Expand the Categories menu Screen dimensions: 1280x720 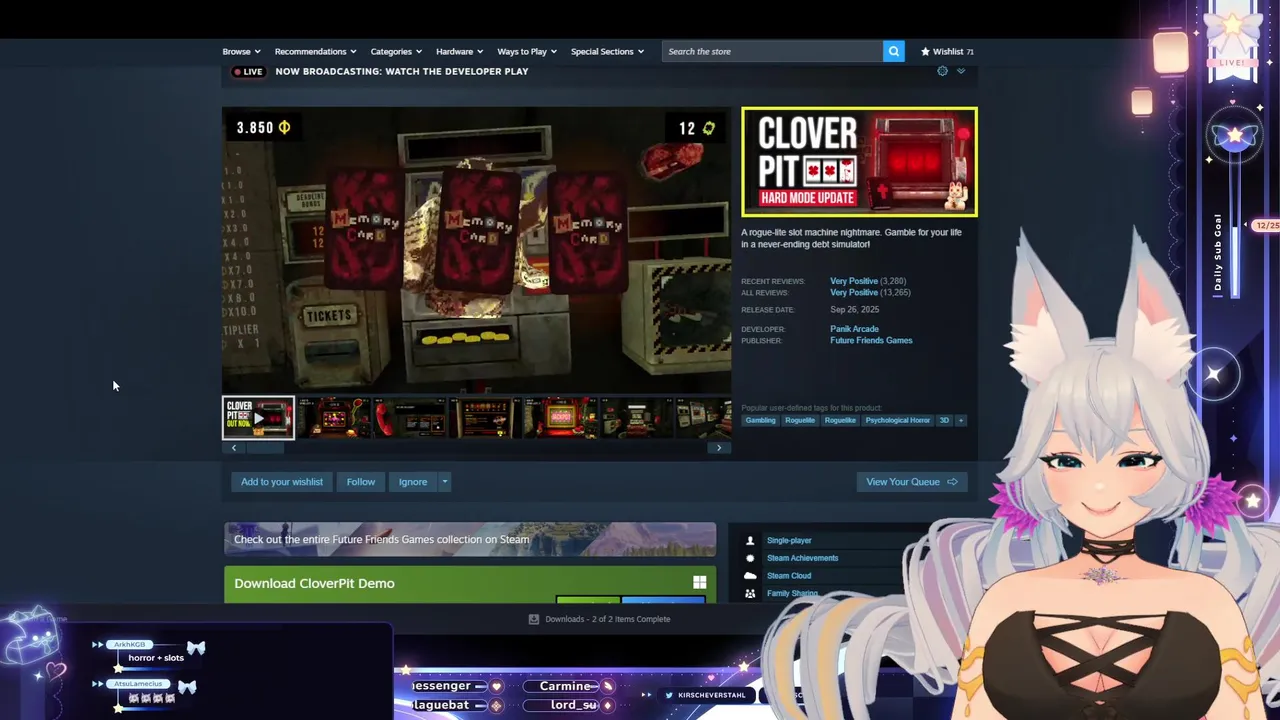[x=396, y=51]
